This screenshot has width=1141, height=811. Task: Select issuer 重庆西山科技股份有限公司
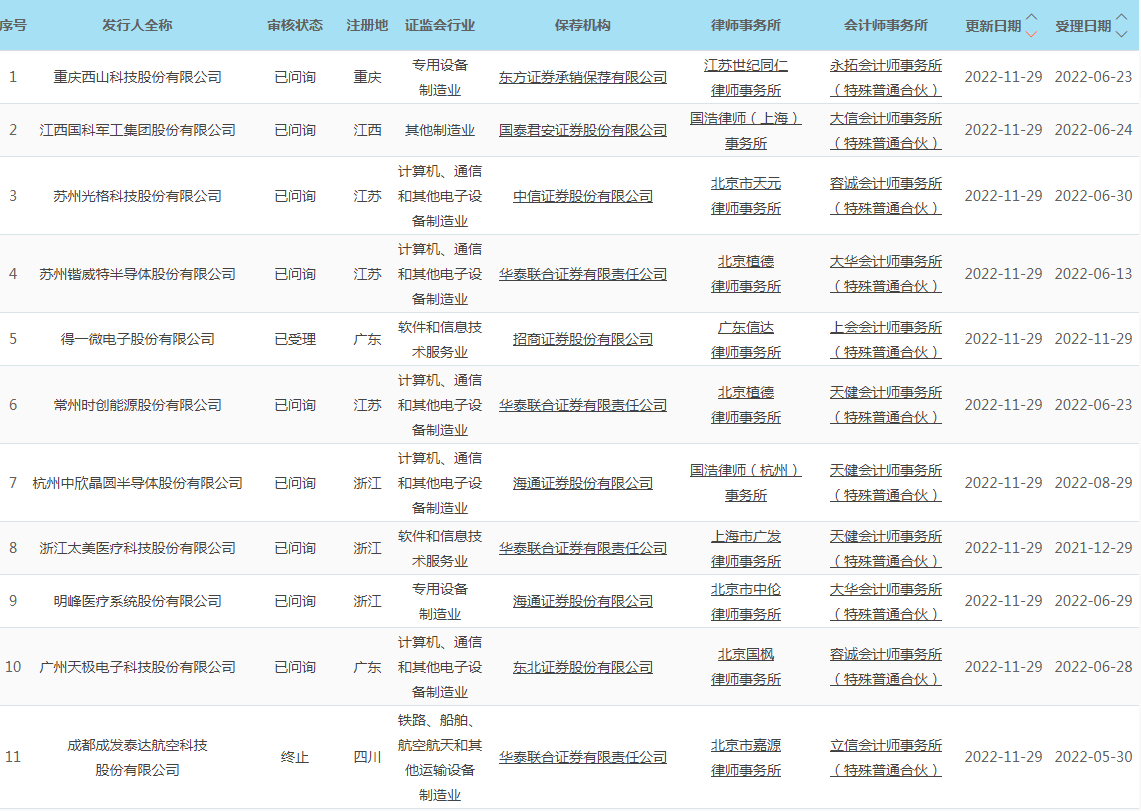tap(138, 77)
